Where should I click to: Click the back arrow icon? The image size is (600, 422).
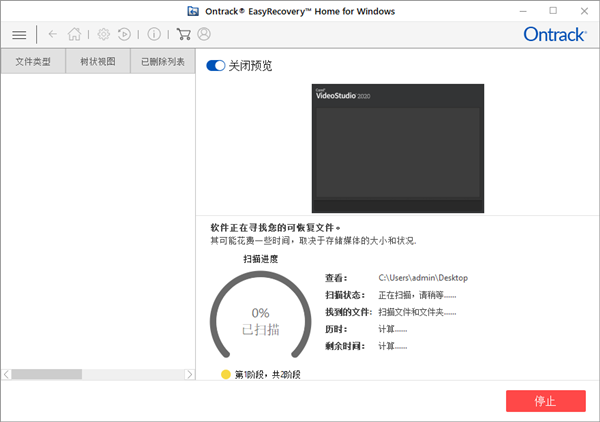pos(53,34)
